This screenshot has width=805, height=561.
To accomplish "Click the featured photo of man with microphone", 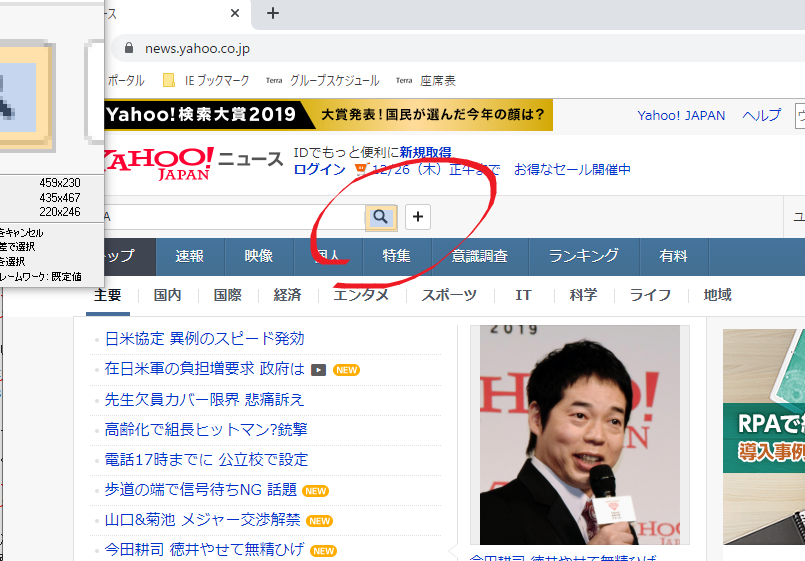I will click(580, 435).
